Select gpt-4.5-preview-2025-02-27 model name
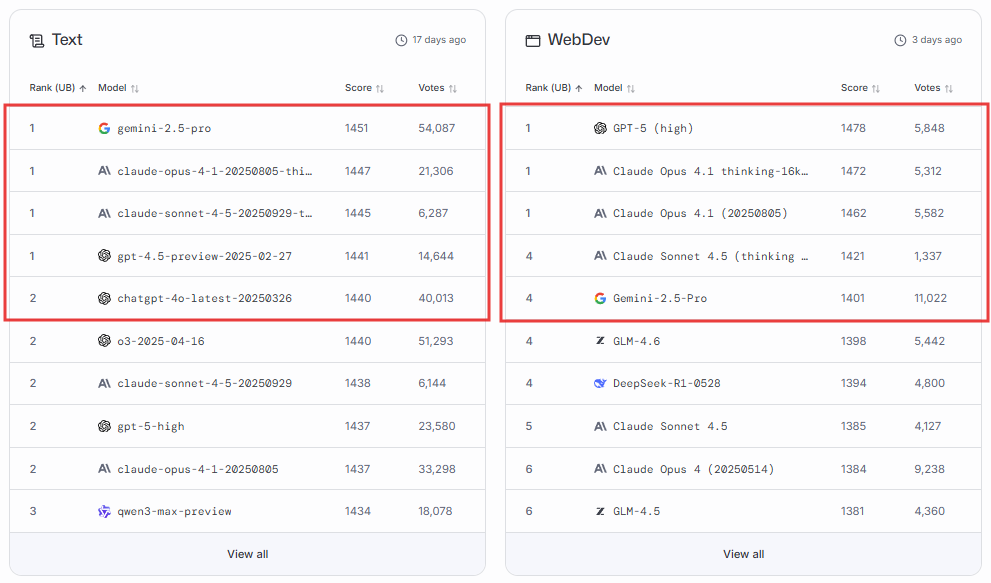The image size is (991, 583). [x=205, y=256]
